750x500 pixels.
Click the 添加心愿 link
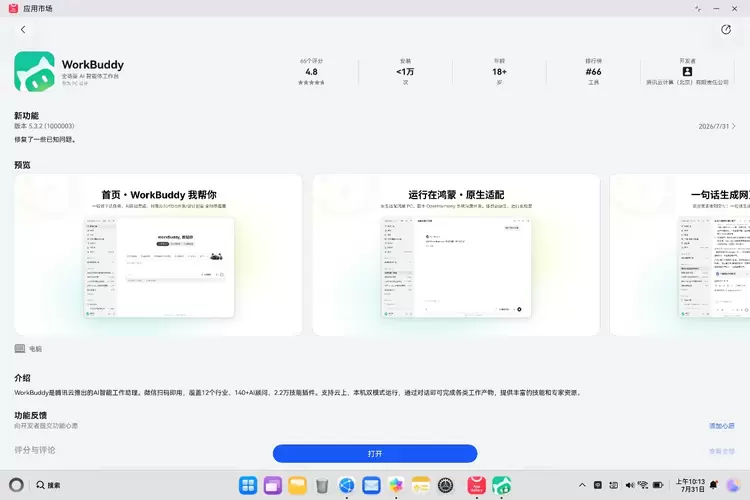point(721,426)
